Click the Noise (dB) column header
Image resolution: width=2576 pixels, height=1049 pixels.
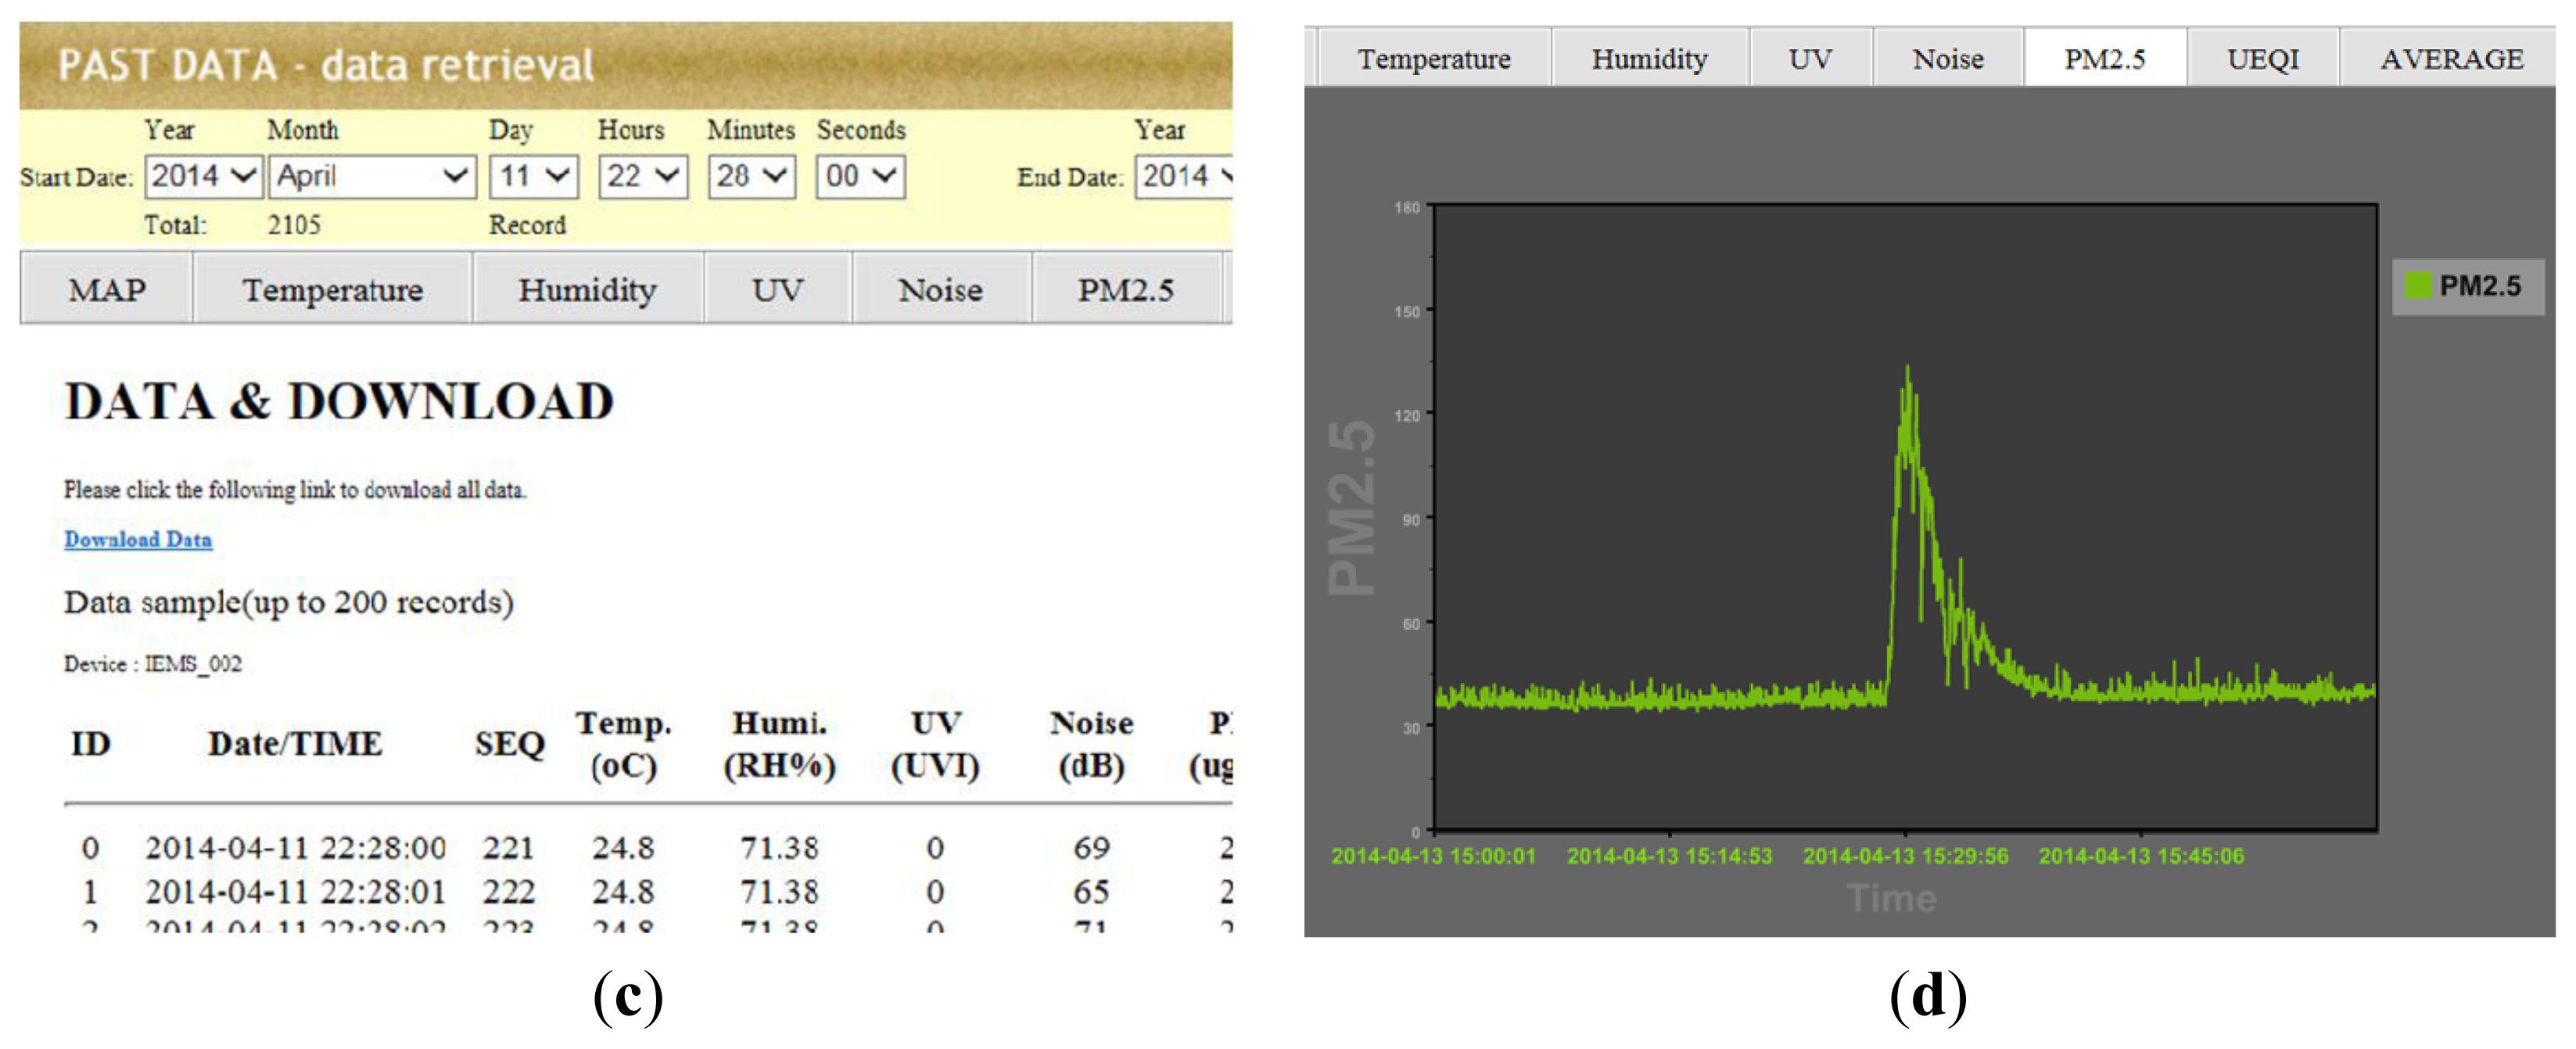coord(1091,744)
